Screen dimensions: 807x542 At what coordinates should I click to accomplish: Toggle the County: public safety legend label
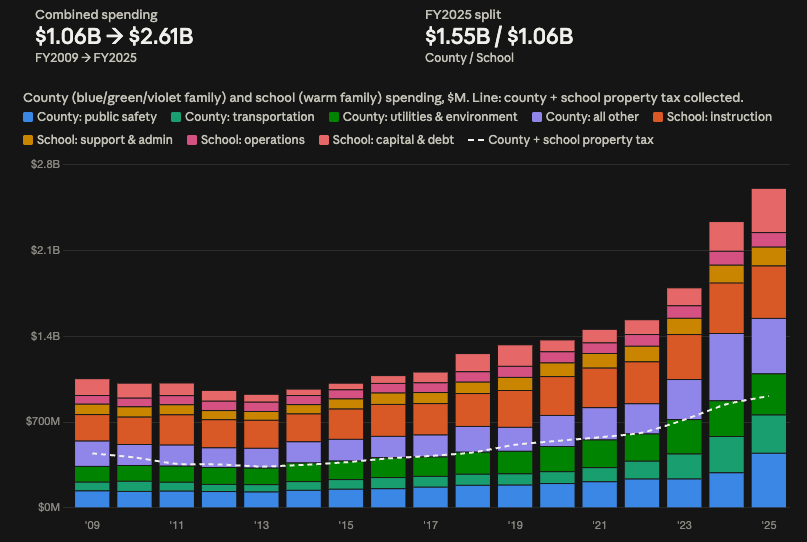tap(97, 117)
